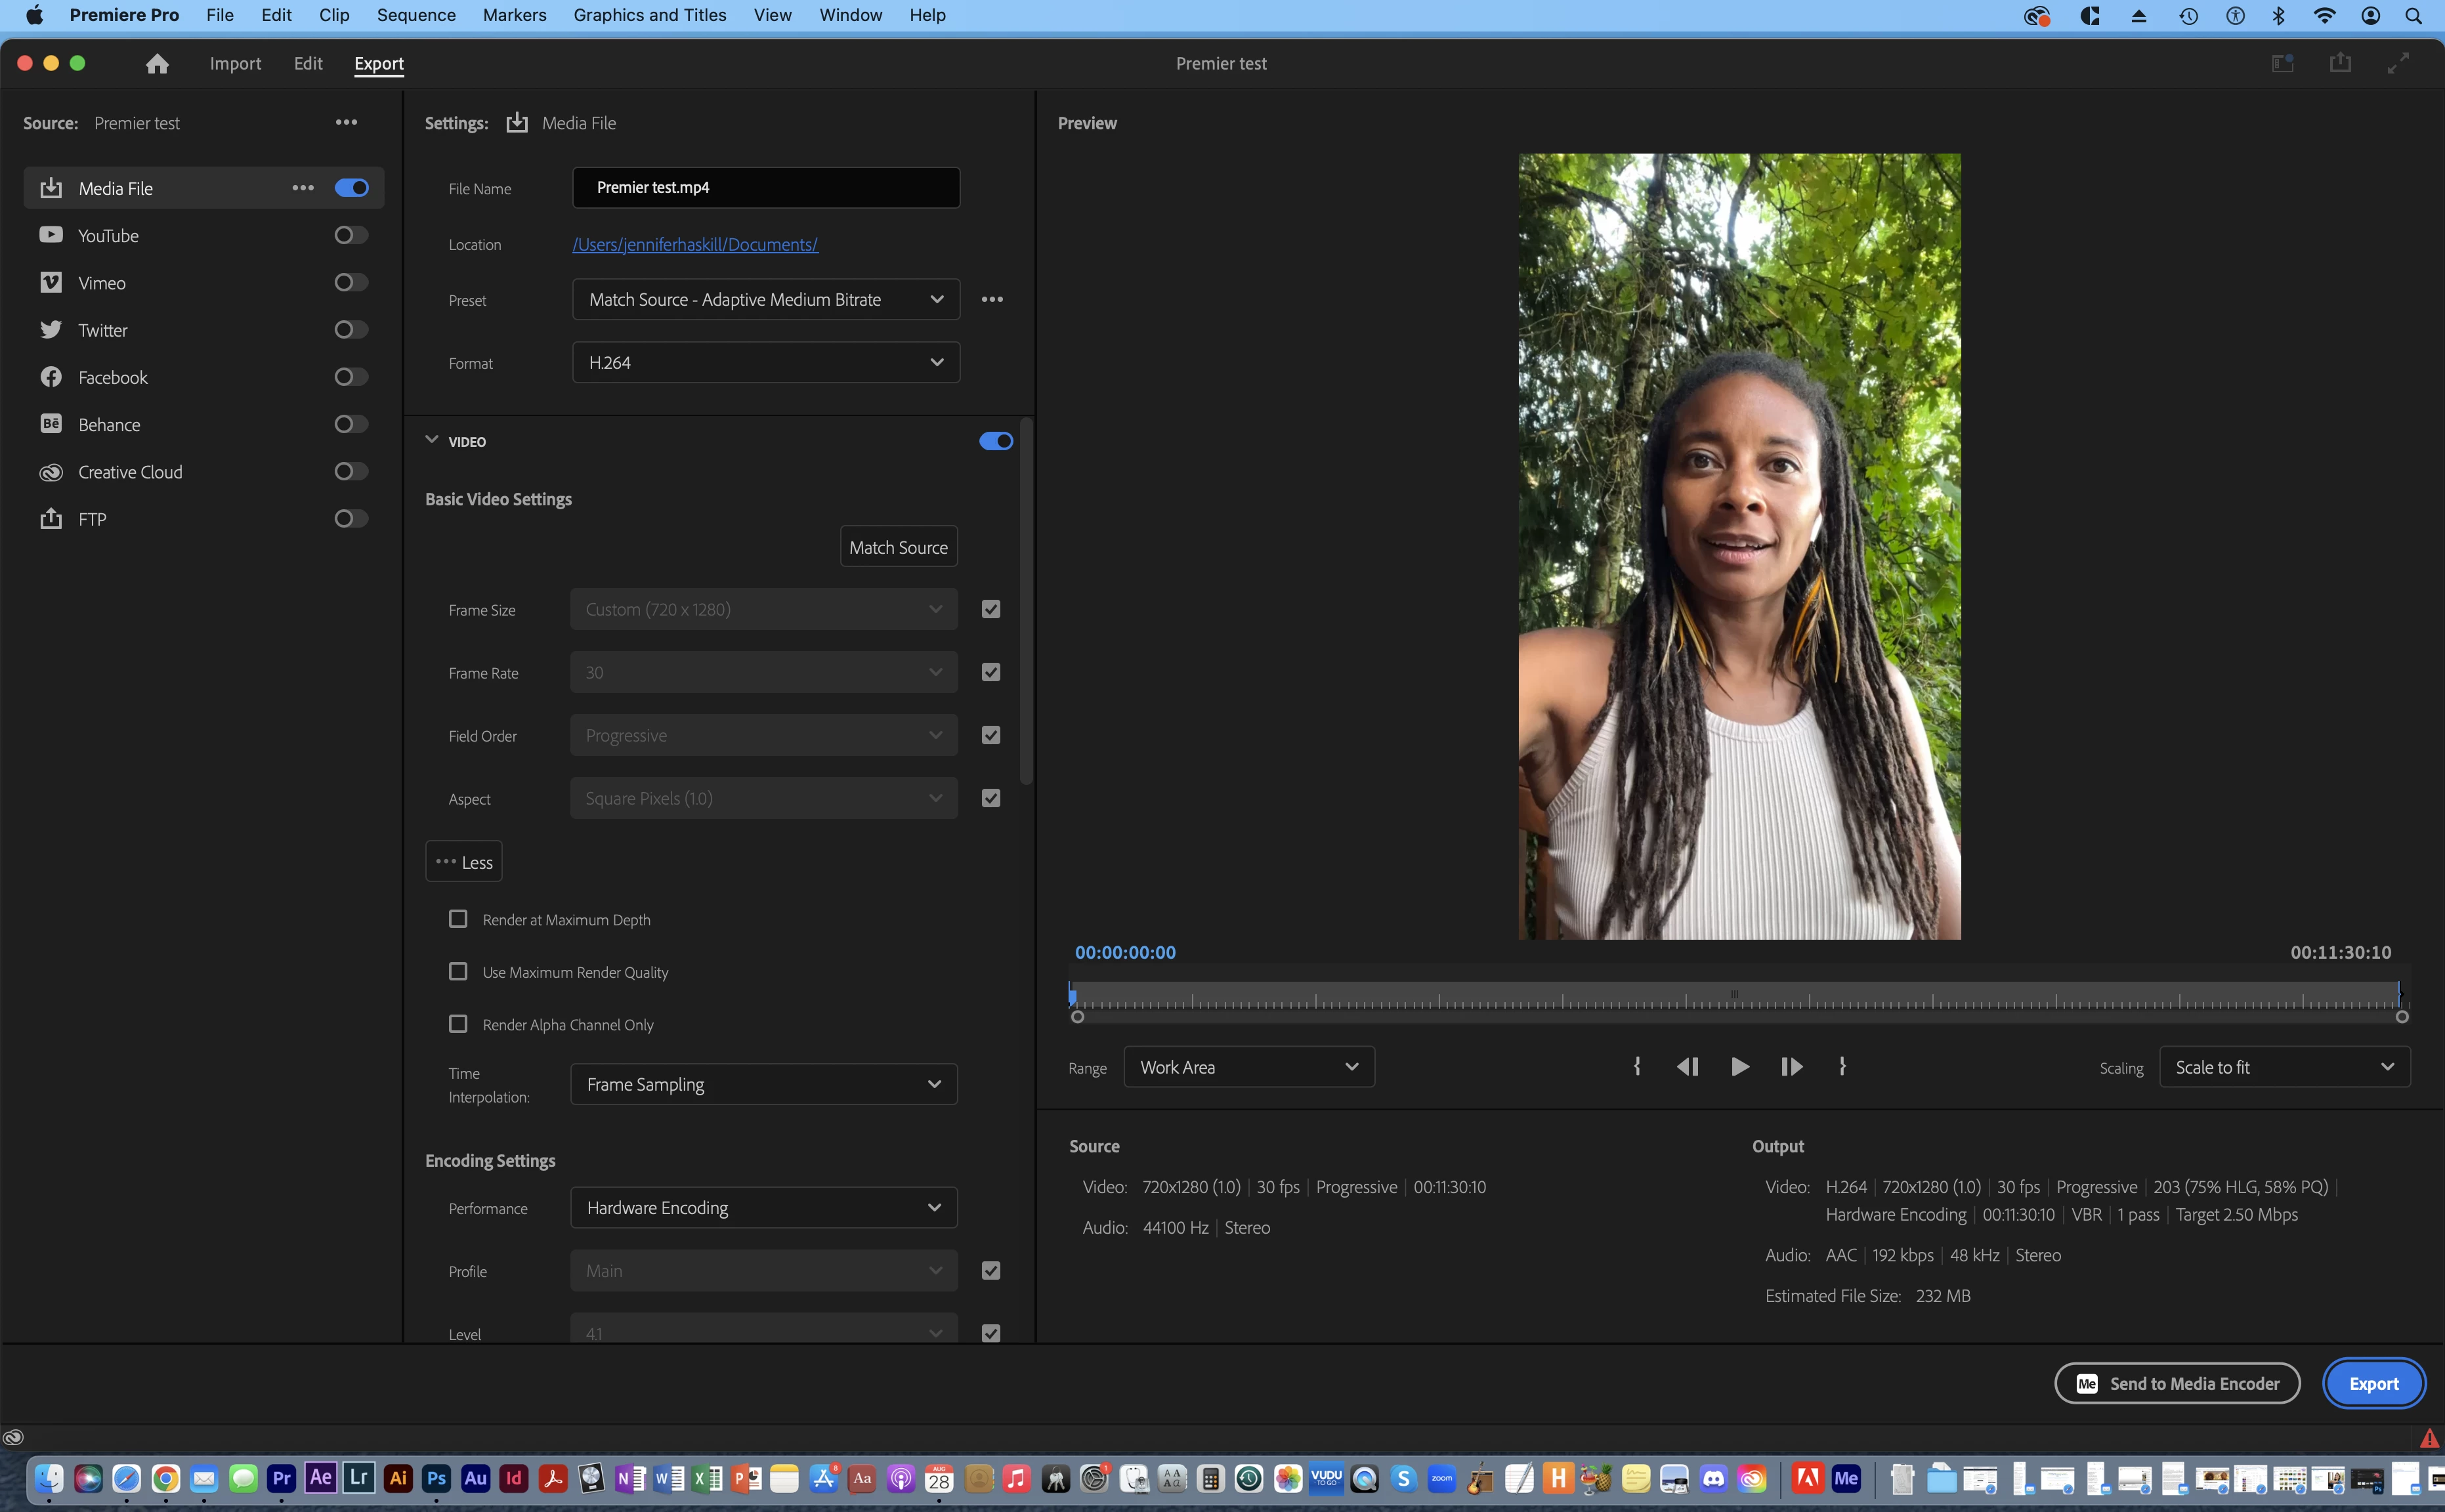Uncheck the Frame Rate match source checkbox
This screenshot has height=1512, width=2445.
tap(990, 673)
